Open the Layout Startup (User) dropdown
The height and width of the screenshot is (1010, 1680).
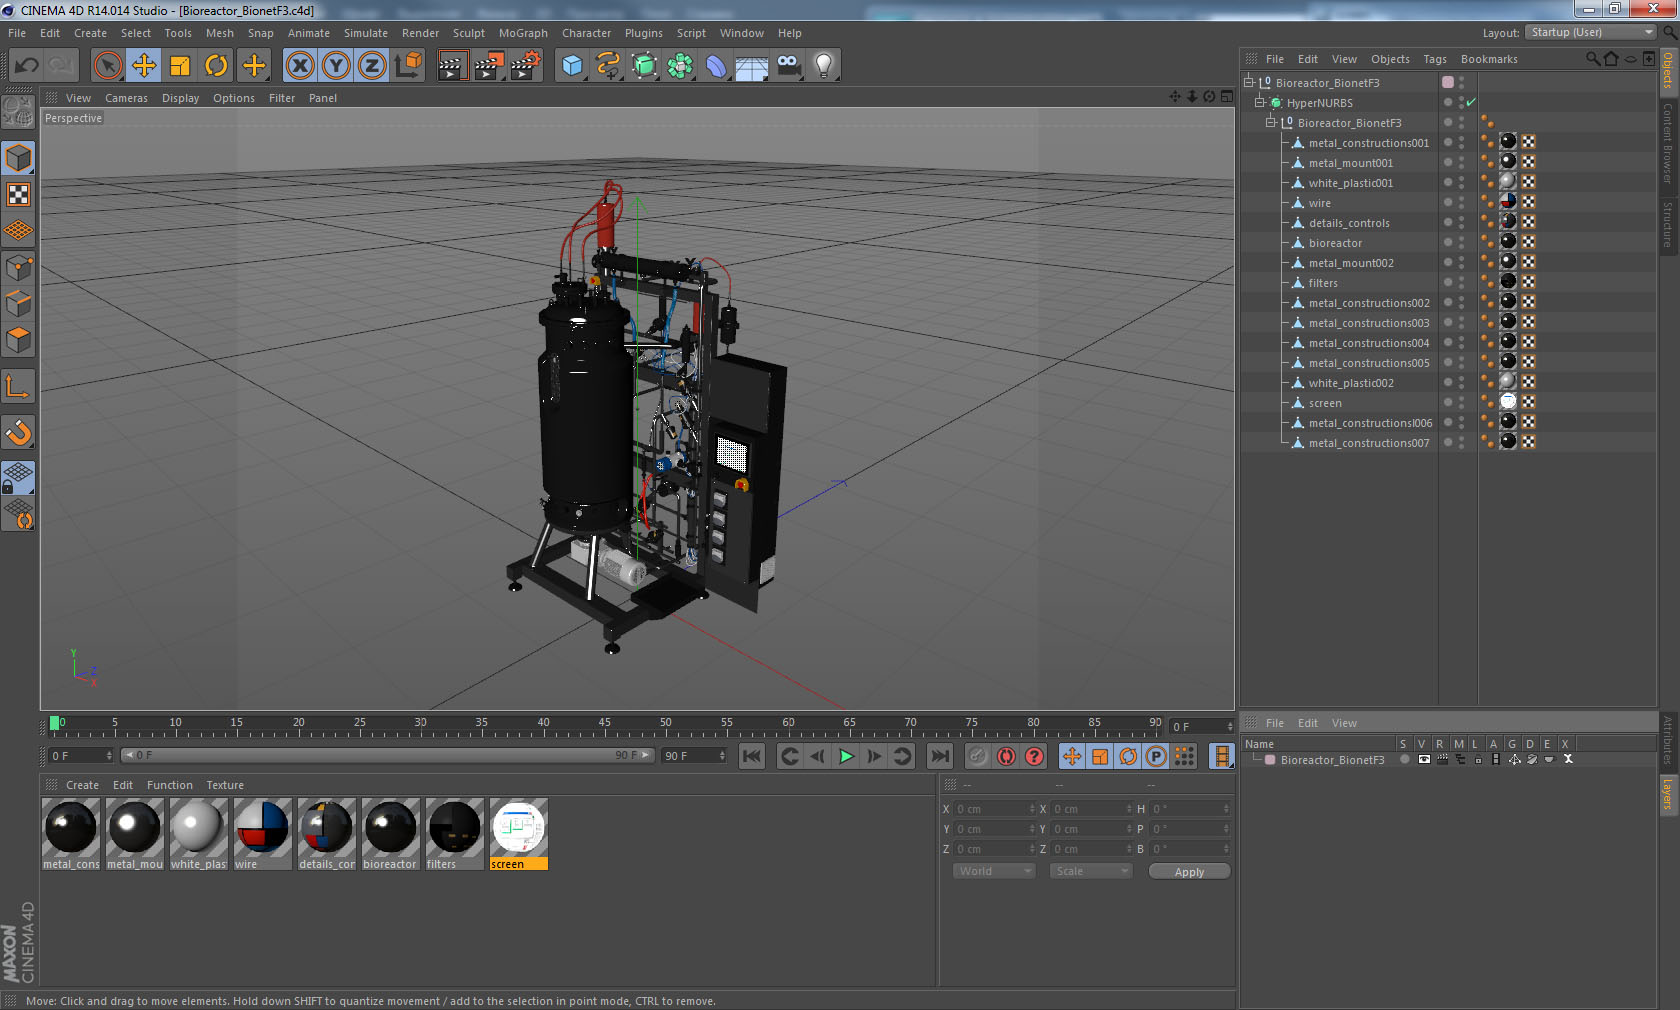(x=1591, y=33)
